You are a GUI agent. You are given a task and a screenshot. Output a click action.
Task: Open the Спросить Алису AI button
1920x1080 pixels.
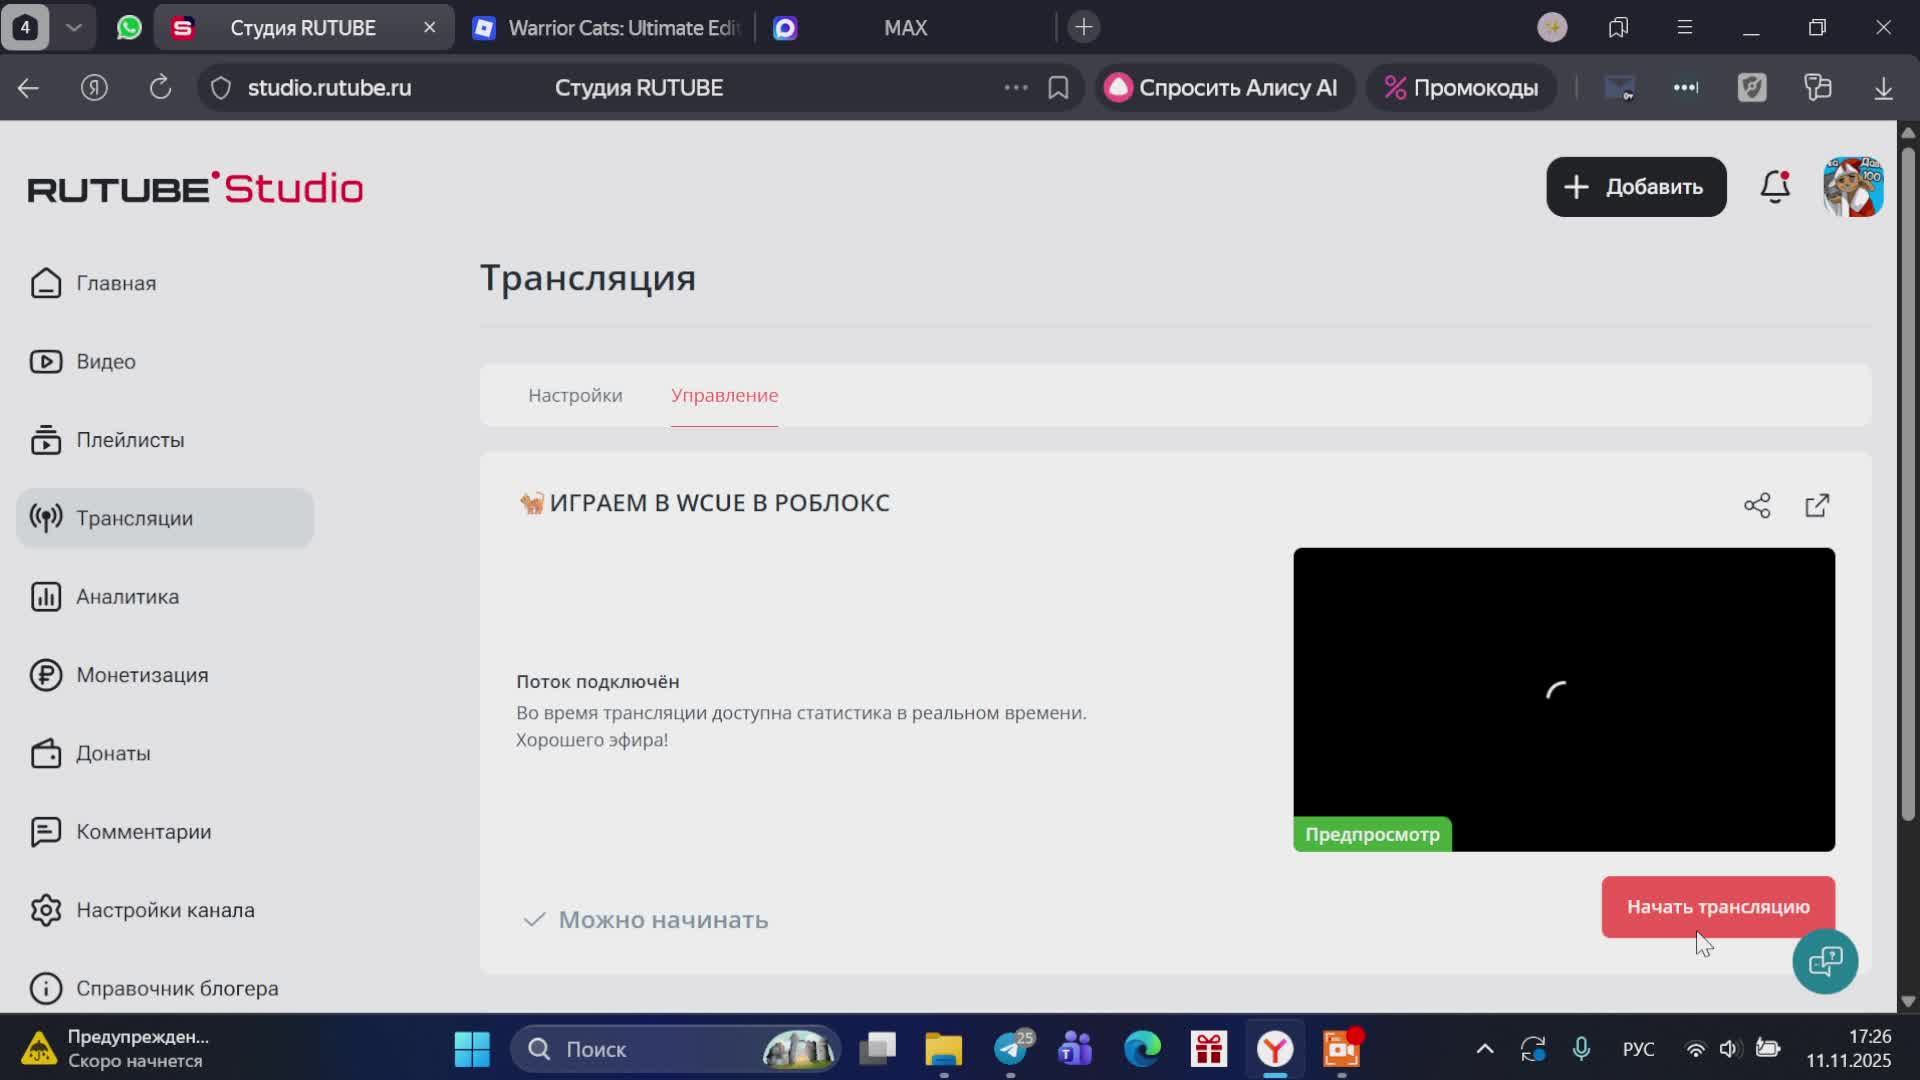point(1222,87)
